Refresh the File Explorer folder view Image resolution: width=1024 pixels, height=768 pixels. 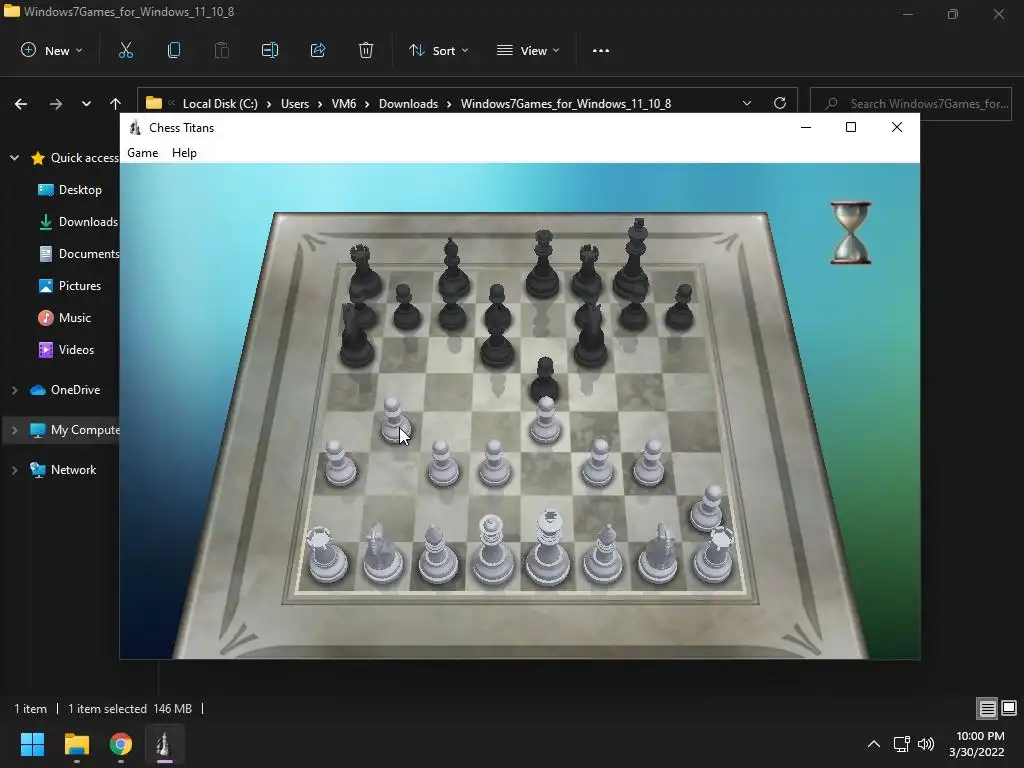pos(780,103)
